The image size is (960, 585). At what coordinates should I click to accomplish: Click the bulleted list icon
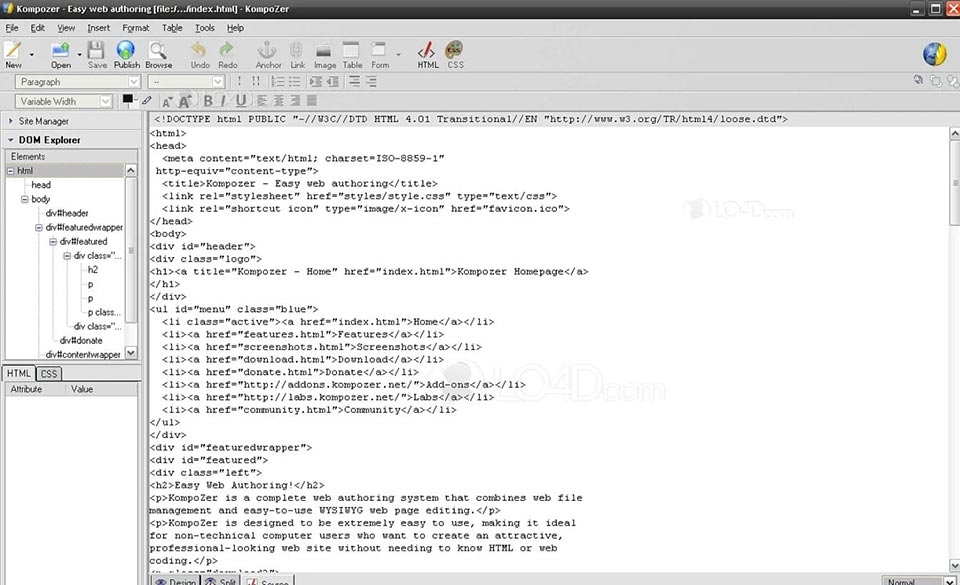tap(294, 81)
